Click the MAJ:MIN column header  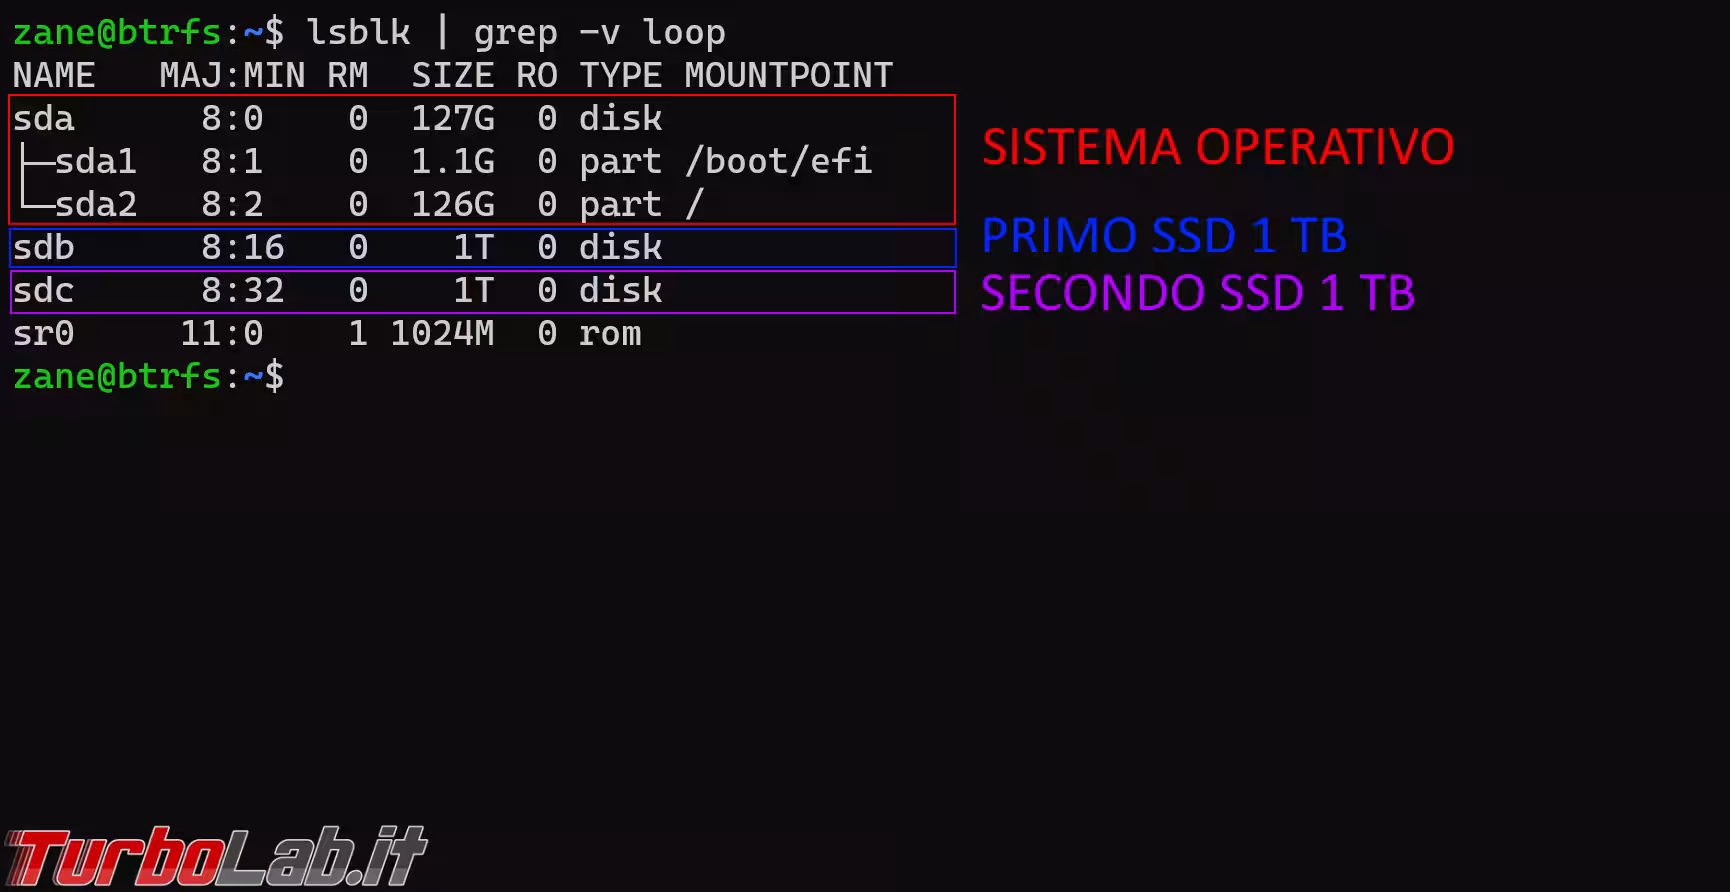click(x=232, y=76)
